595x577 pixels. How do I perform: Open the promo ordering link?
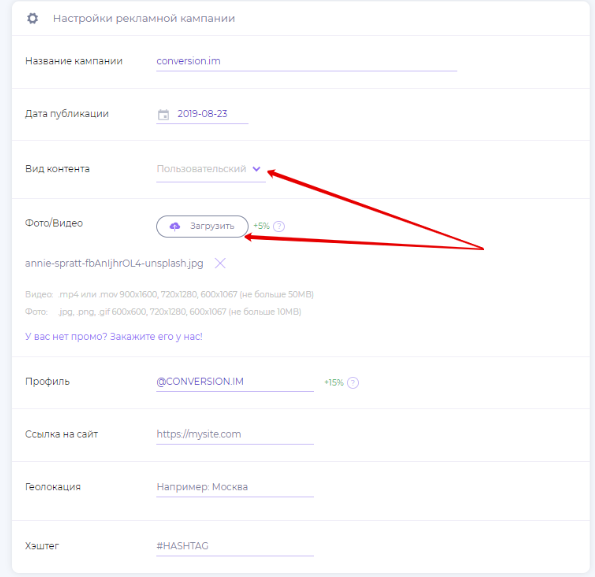114,336
